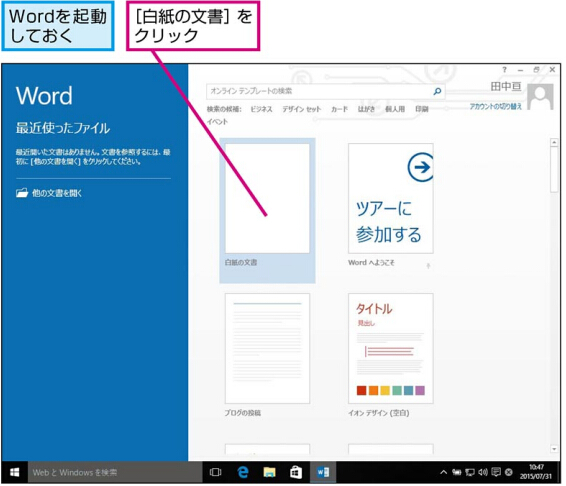
Task: Click the 個人用 suggested search
Action: click(395, 109)
